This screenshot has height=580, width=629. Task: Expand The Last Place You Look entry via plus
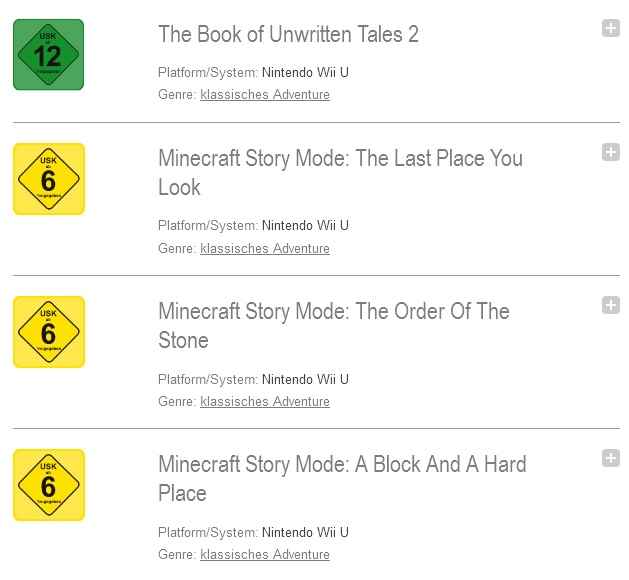click(611, 152)
